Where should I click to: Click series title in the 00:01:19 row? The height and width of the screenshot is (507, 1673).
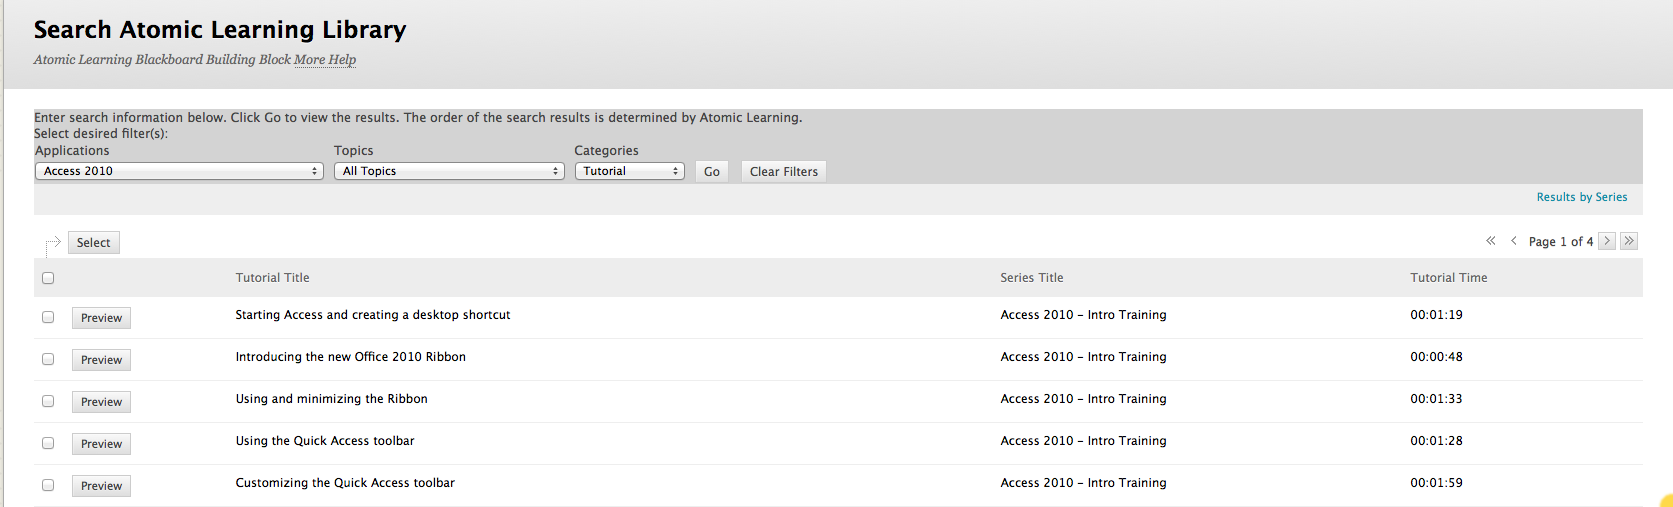click(1084, 315)
